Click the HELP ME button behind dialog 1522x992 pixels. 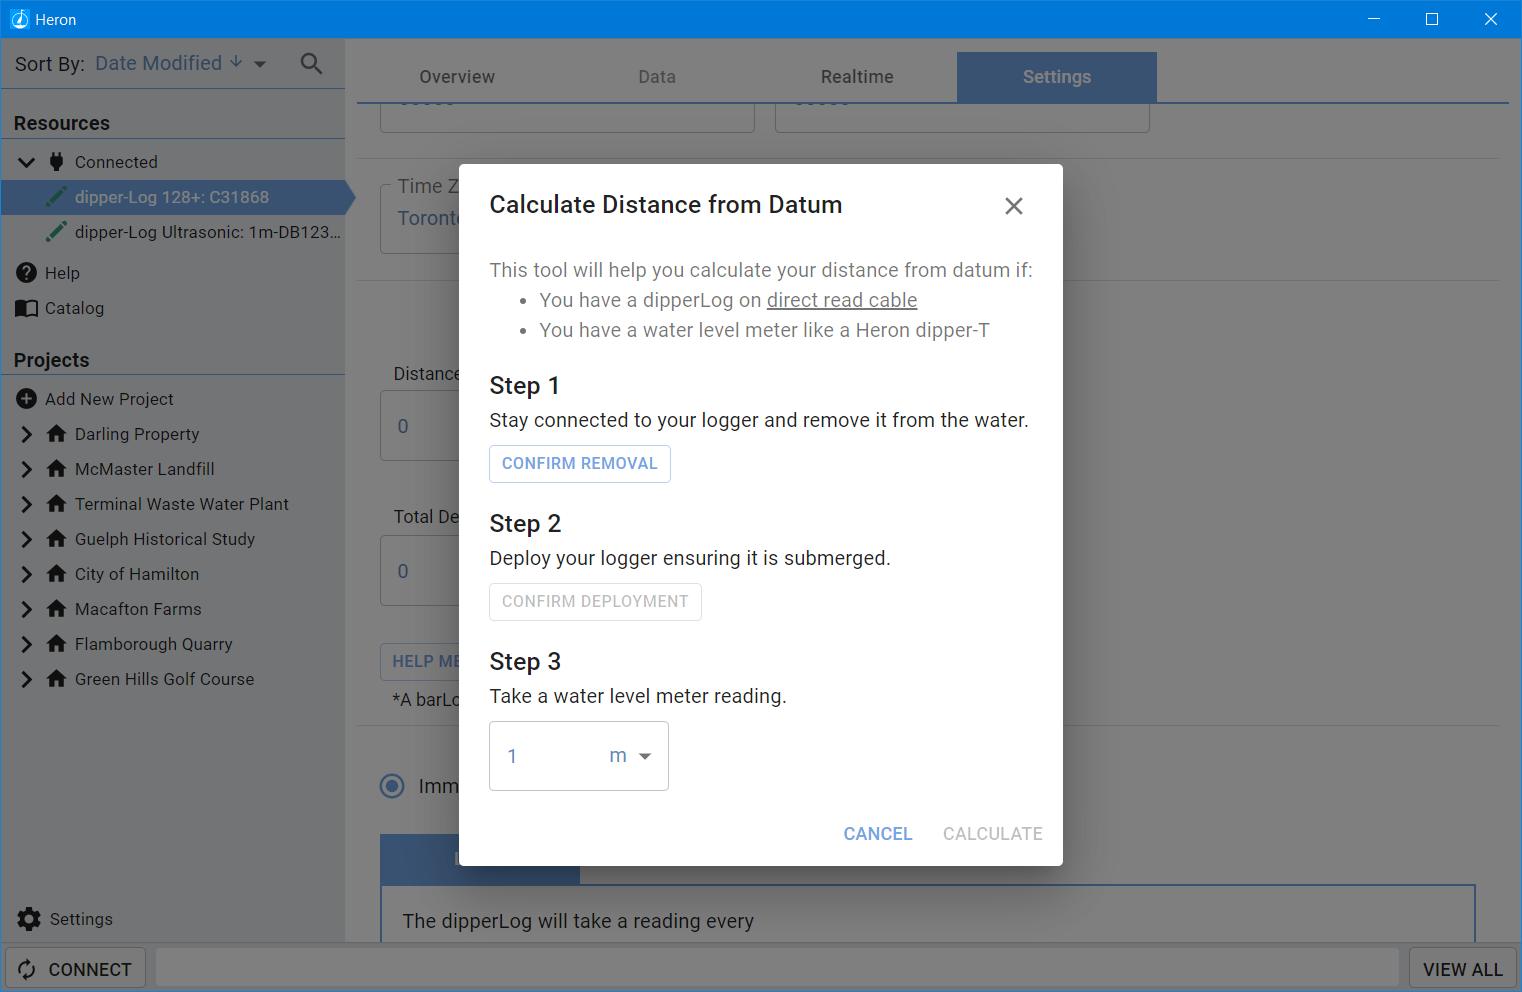[420, 662]
